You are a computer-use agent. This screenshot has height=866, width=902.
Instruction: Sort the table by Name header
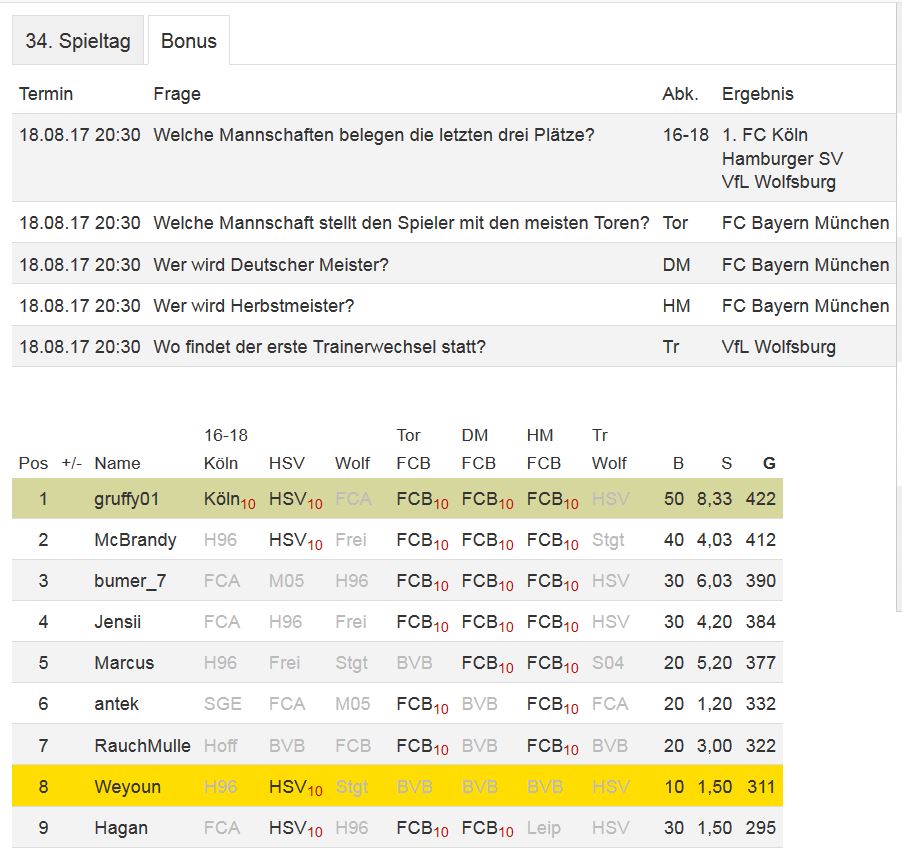pyautogui.click(x=117, y=463)
